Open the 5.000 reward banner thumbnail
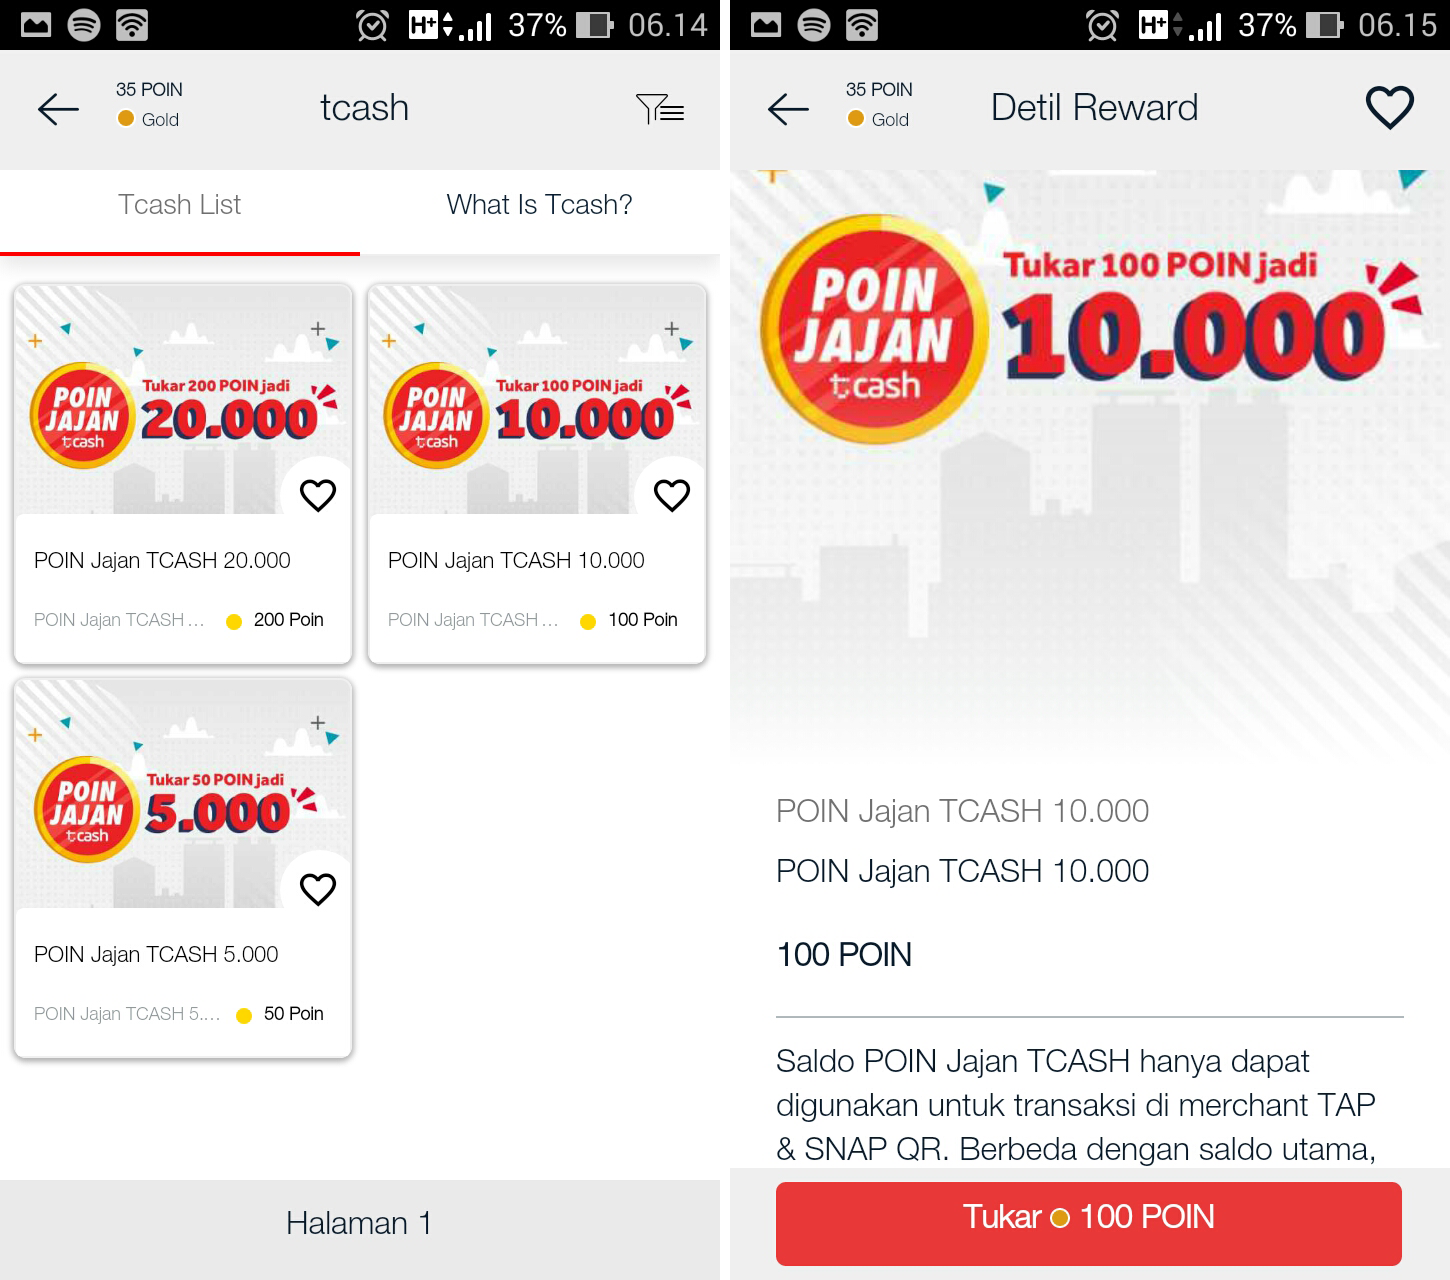 pyautogui.click(x=183, y=794)
